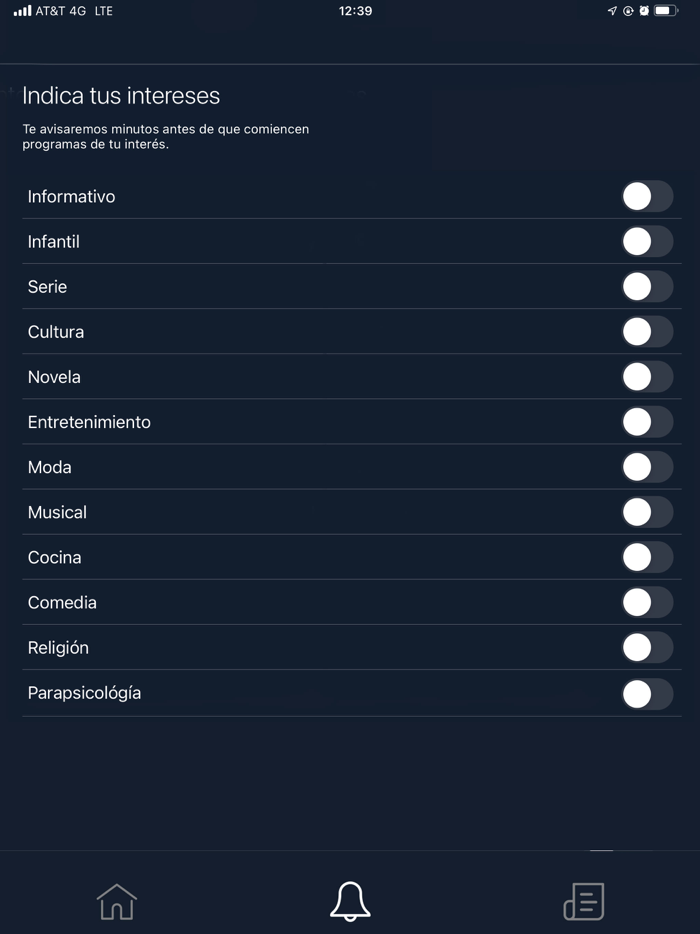Screen dimensions: 700x934
Task: Activate the Cultura switch
Action: 648,332
